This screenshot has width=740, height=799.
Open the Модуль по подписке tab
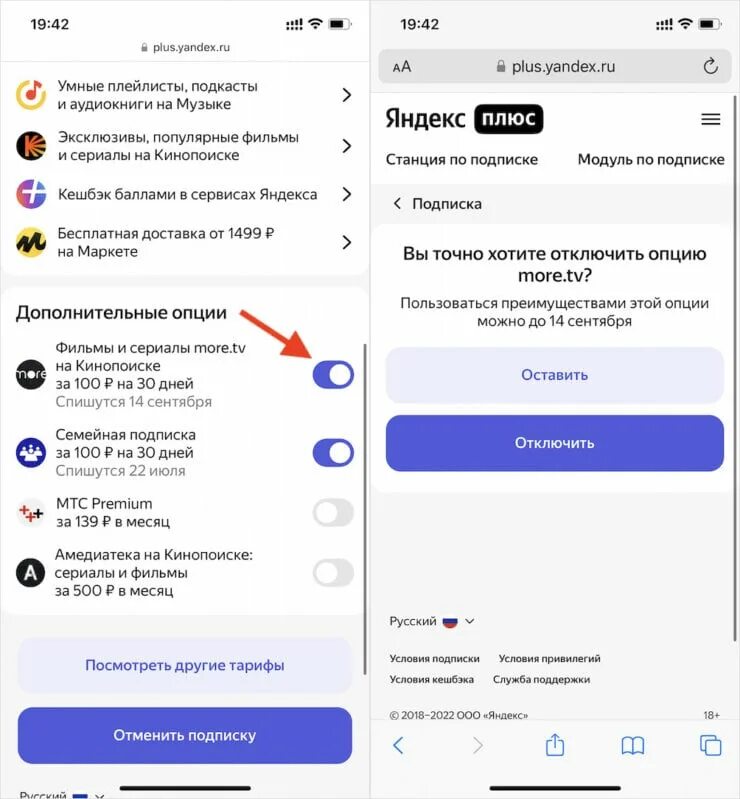pos(651,159)
